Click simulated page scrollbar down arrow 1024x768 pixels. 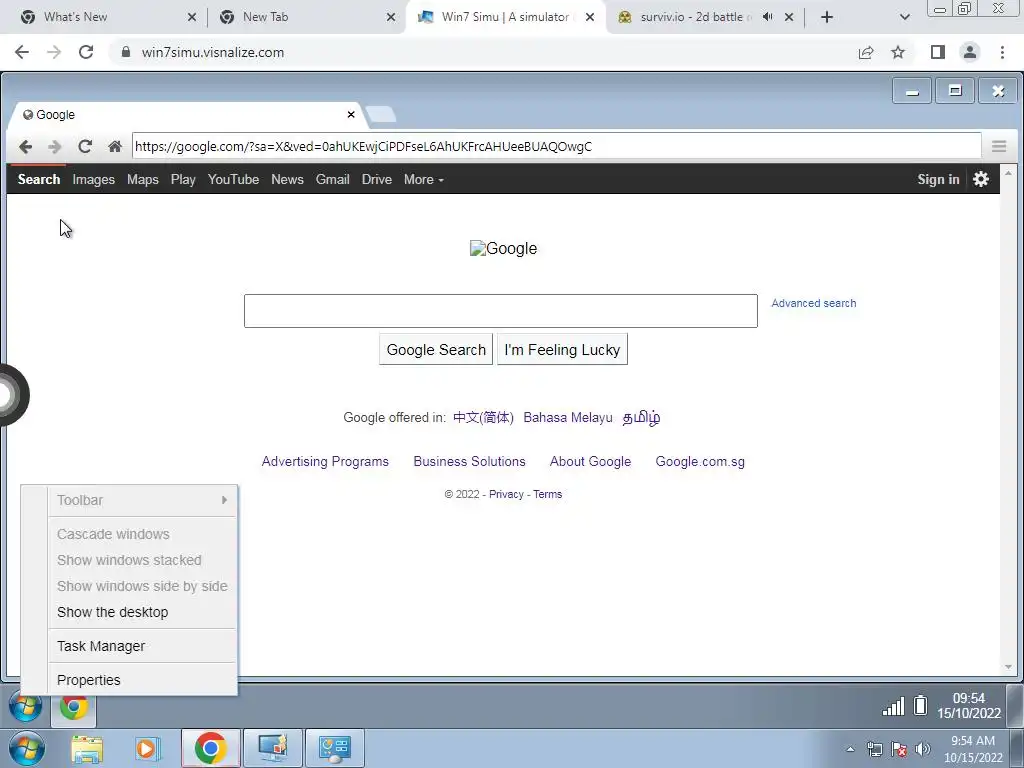(1008, 667)
